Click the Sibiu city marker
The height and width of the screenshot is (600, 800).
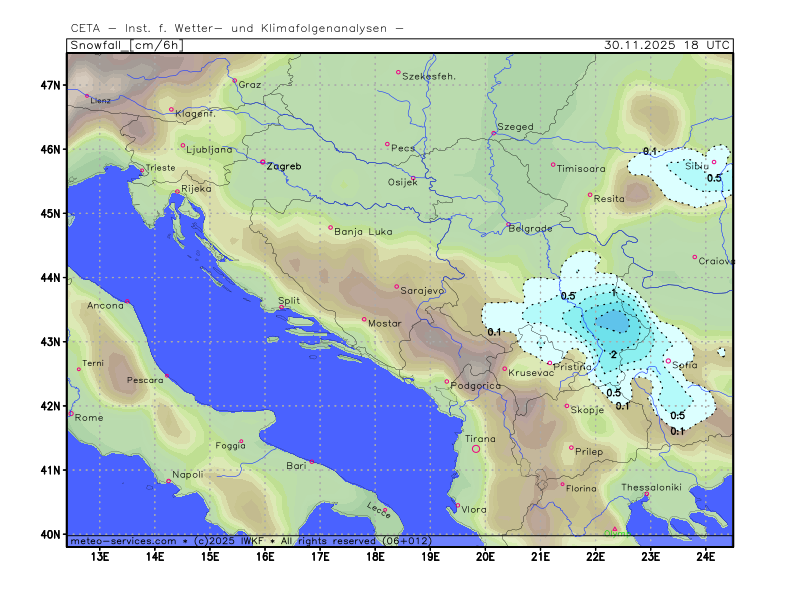tap(714, 162)
